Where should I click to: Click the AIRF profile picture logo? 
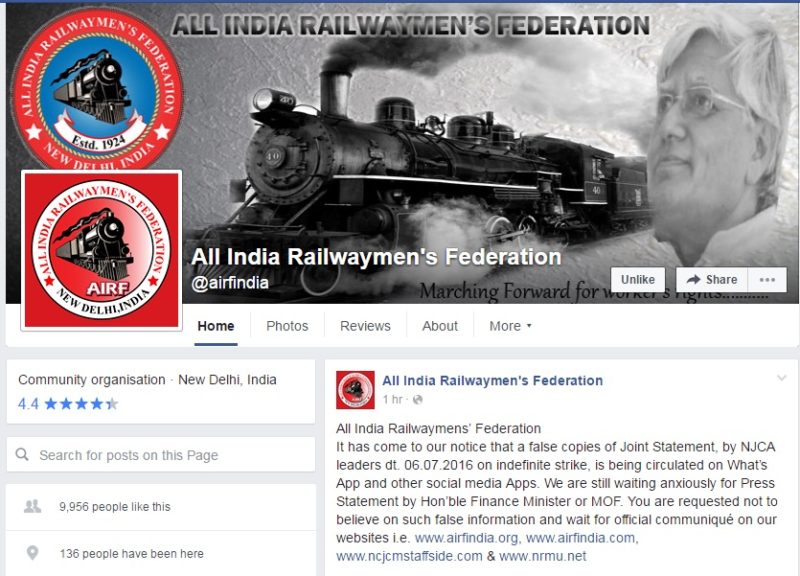click(102, 250)
